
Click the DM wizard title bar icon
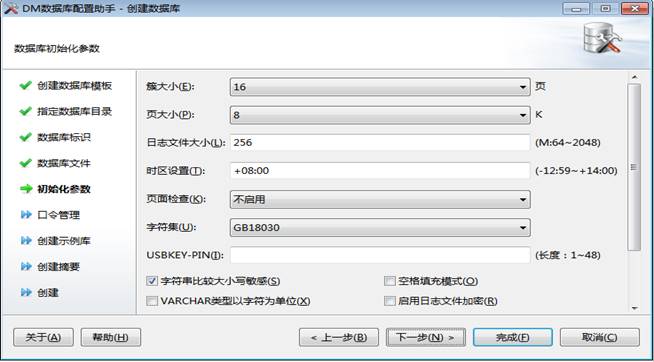(x=10, y=8)
